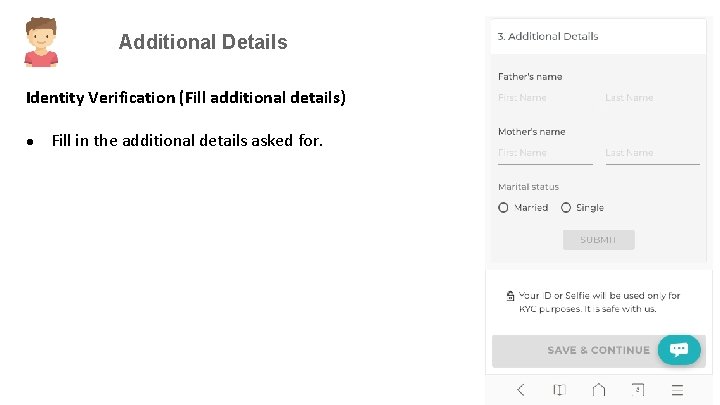Screen dimensions: 720x405
Task: Tap the browser back arrow
Action: pyautogui.click(x=520, y=390)
